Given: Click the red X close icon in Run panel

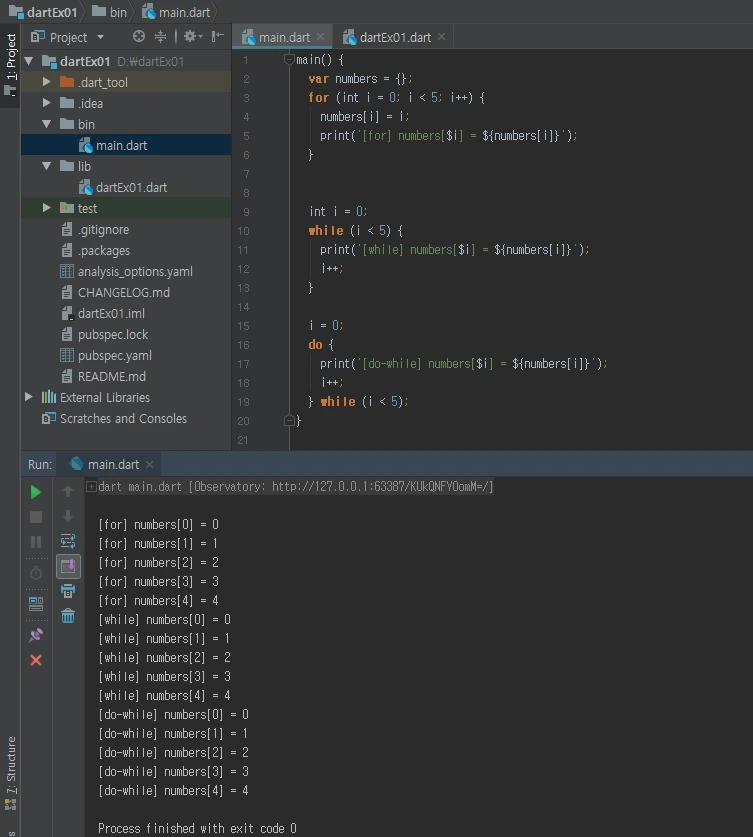Looking at the screenshot, I should point(36,660).
